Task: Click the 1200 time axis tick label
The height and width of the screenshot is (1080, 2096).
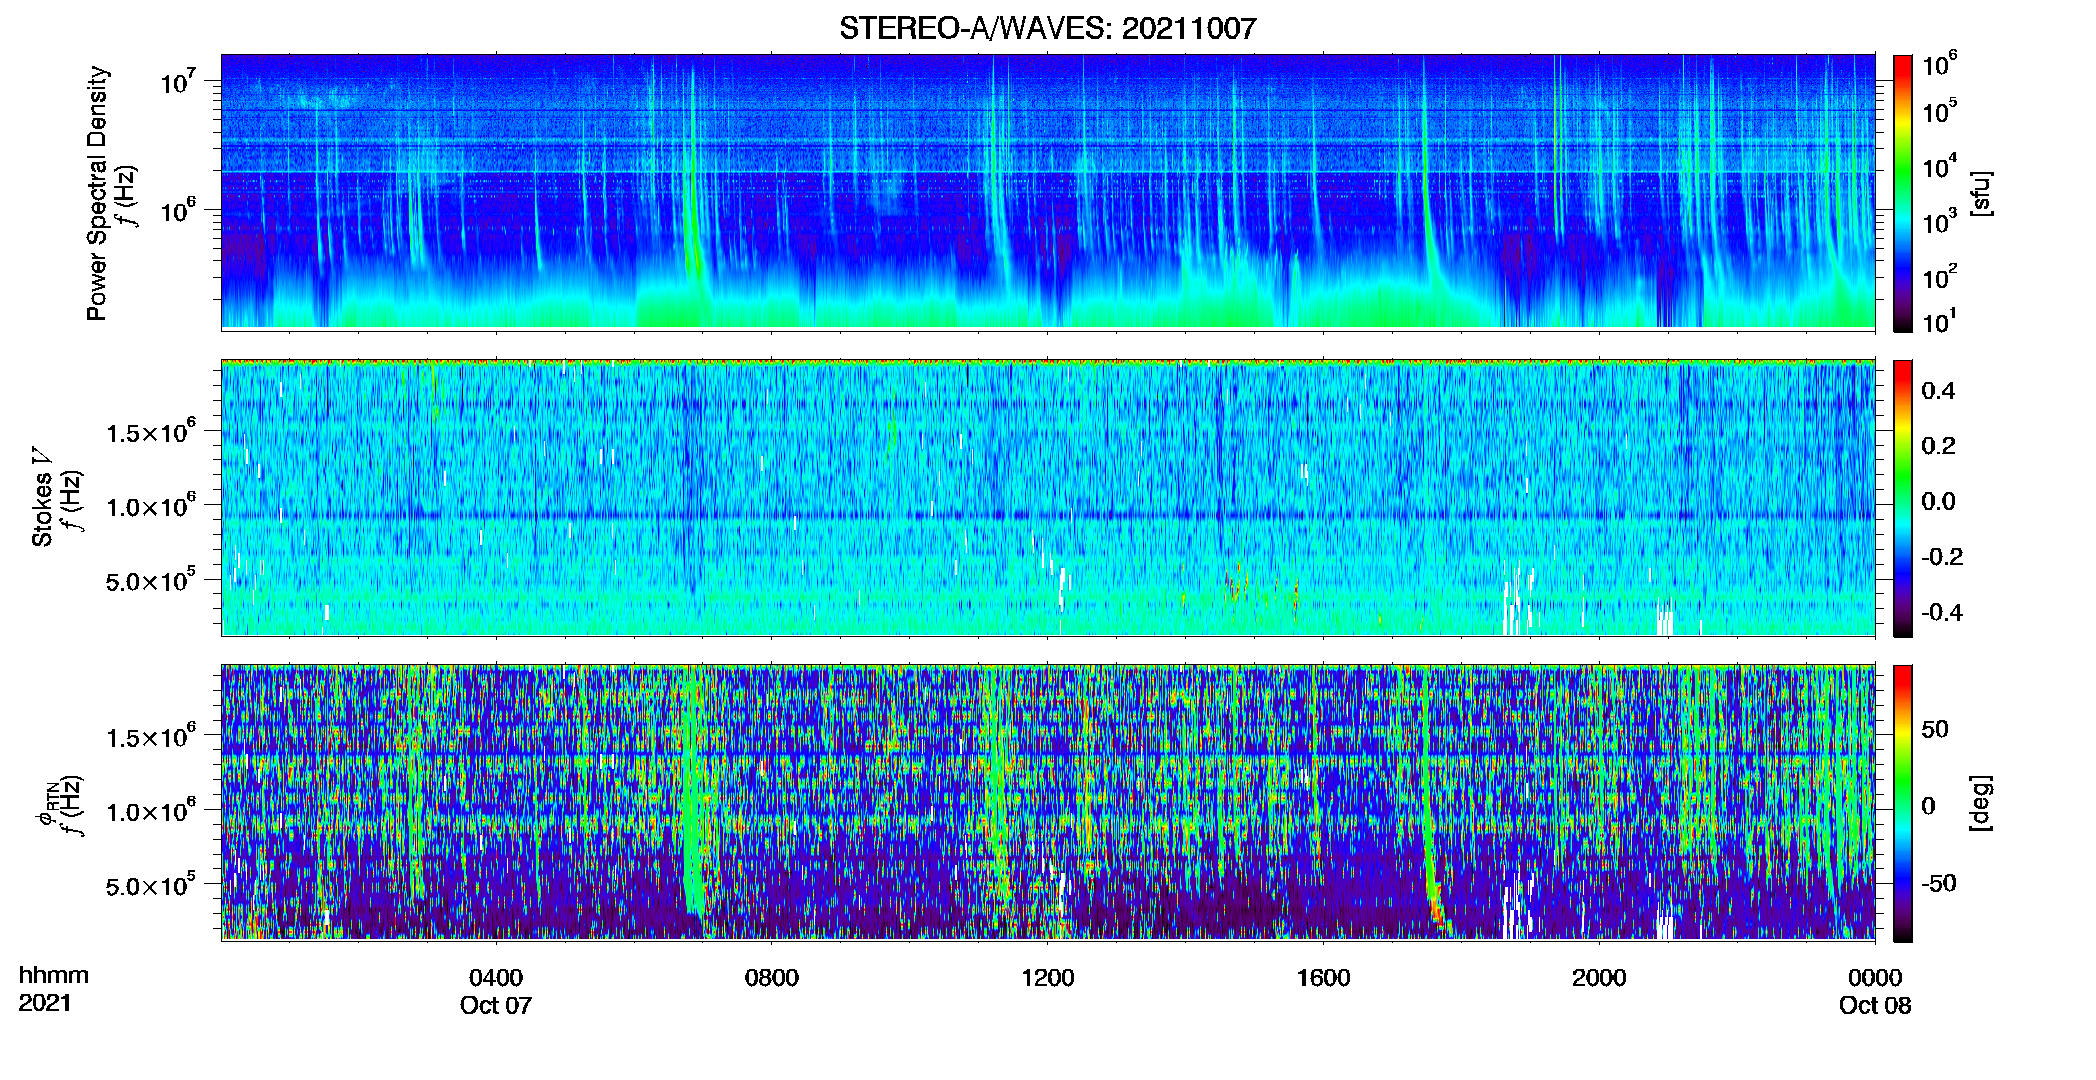Action: click(x=1048, y=978)
